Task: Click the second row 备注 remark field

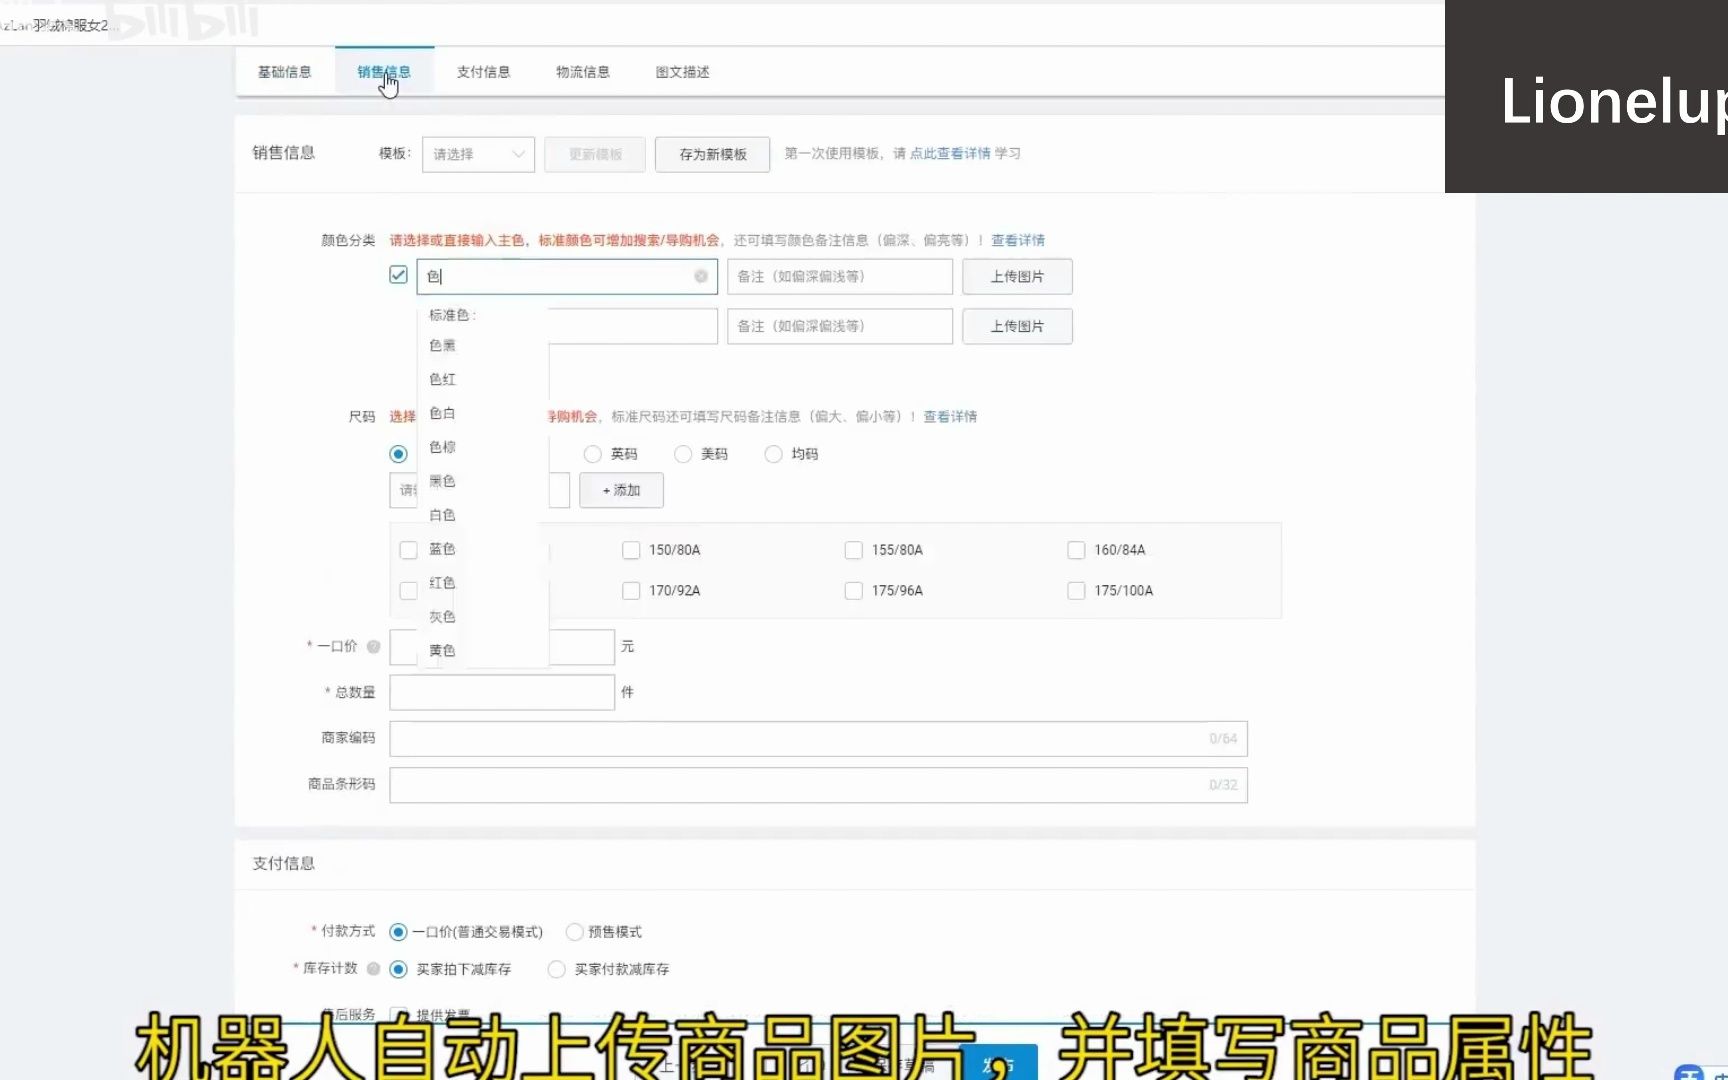Action: coord(840,326)
